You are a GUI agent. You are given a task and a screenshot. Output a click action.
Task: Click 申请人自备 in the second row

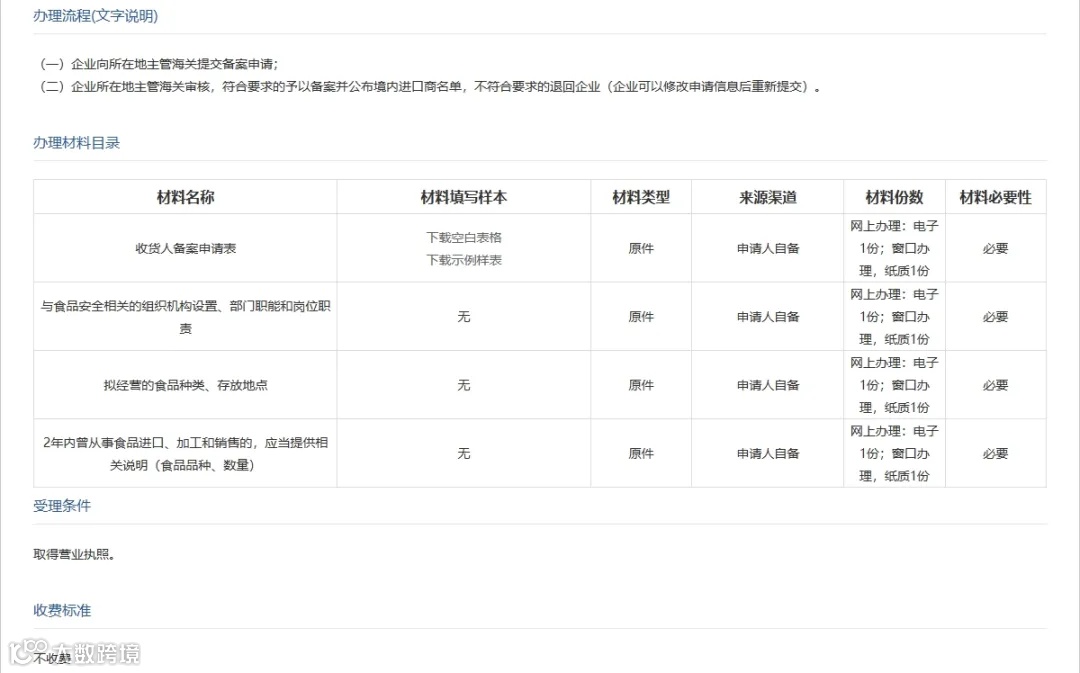coord(767,316)
